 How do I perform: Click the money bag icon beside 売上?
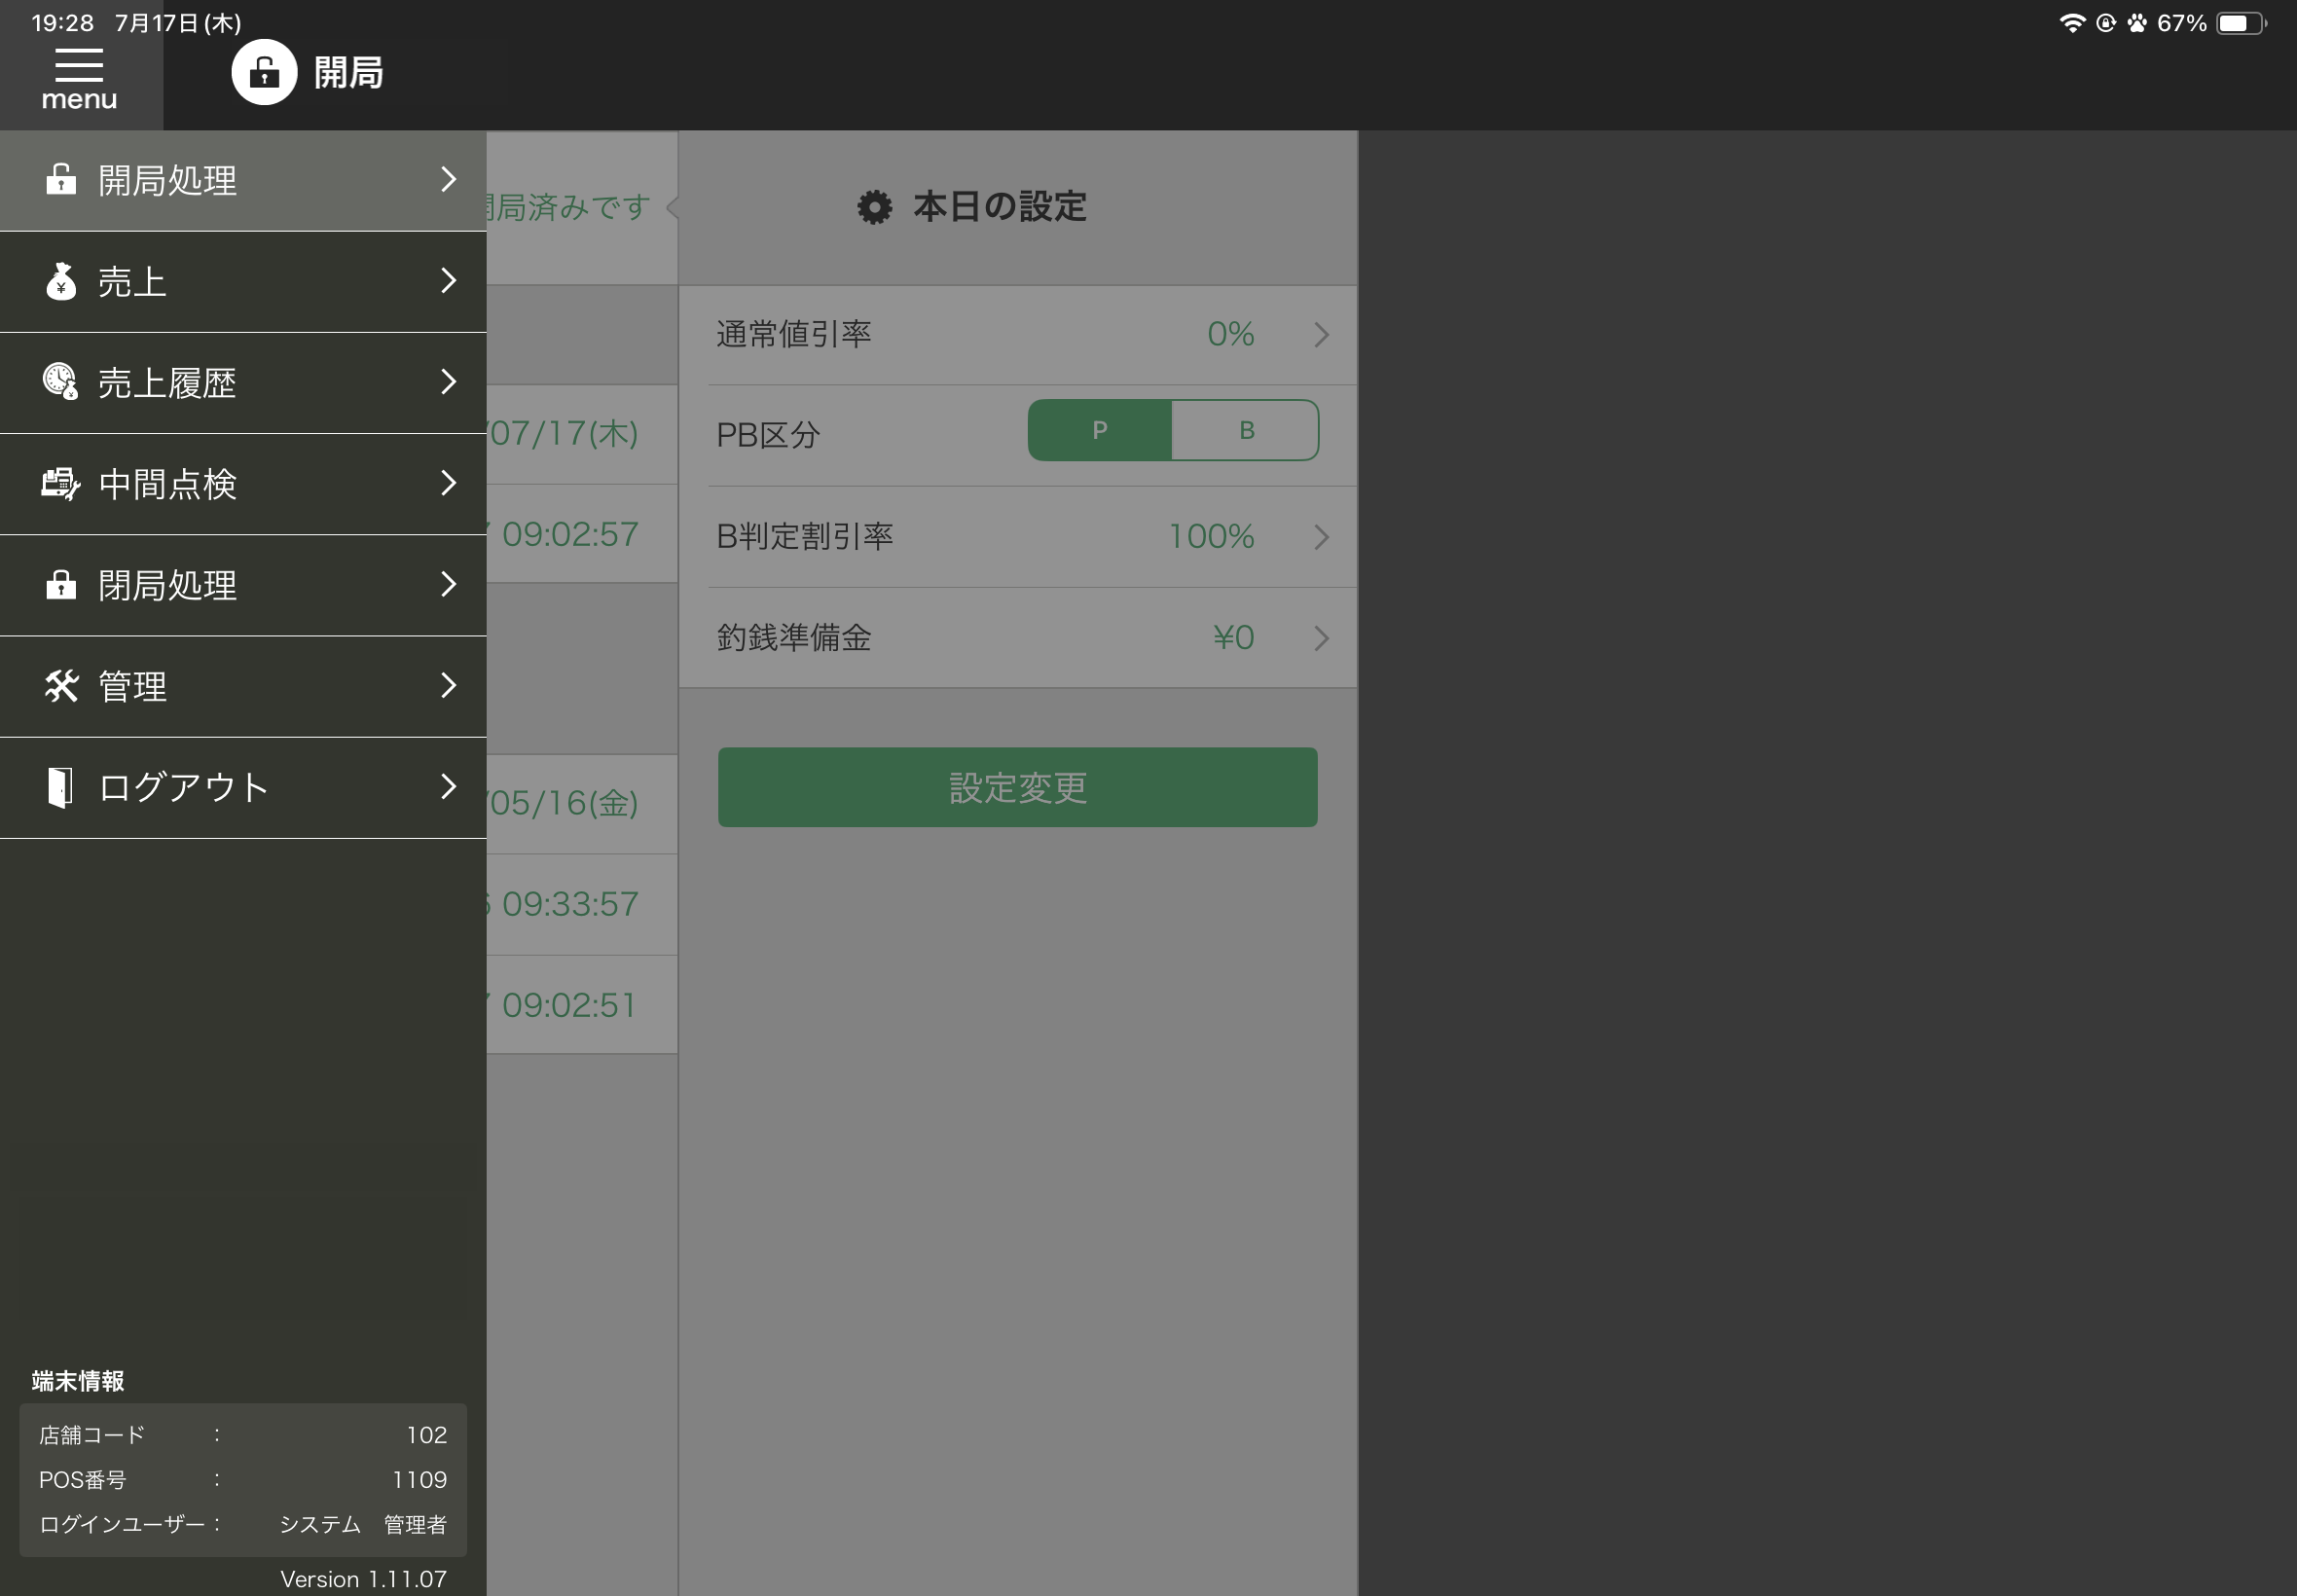pyautogui.click(x=61, y=282)
